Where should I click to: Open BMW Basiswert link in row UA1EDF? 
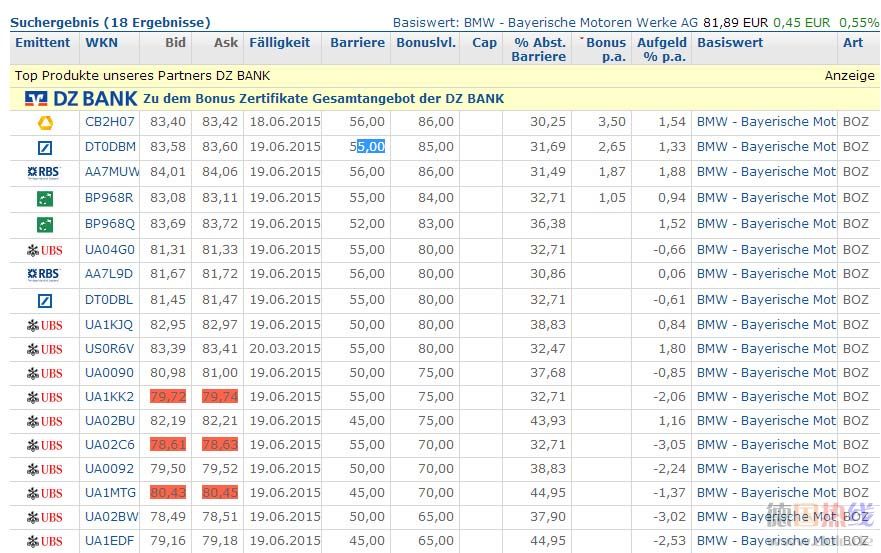point(766,541)
